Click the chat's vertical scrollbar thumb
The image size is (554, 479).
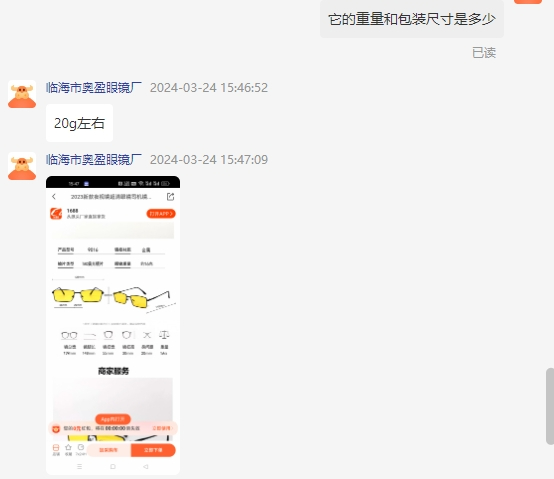click(x=550, y=406)
